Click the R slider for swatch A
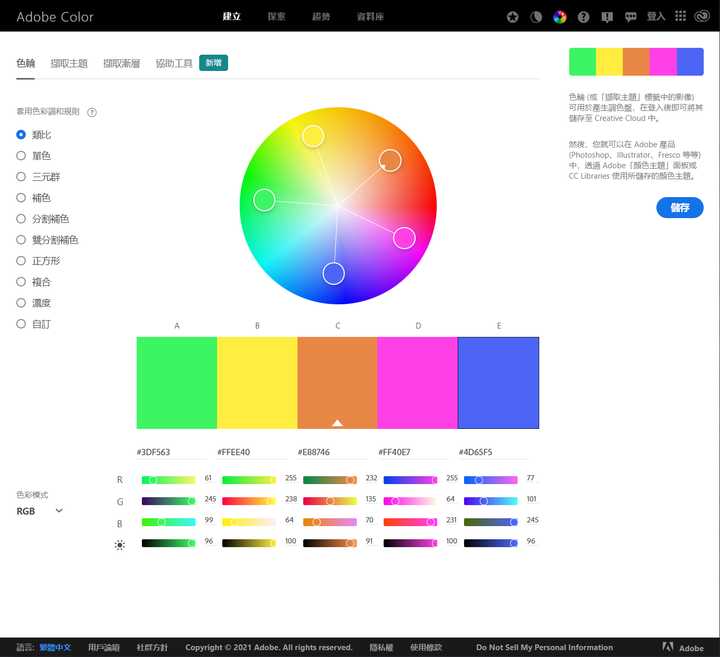720x657 pixels. [x=169, y=480]
